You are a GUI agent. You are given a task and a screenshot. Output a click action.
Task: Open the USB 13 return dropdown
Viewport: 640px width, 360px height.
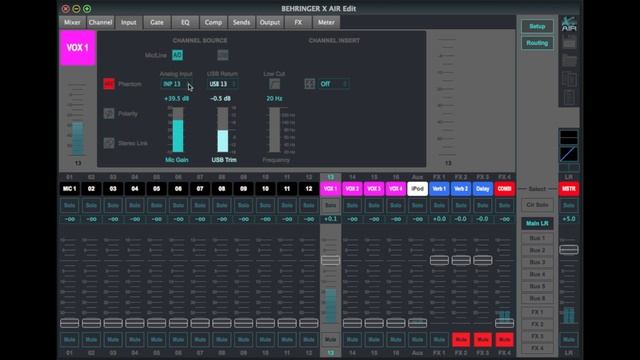point(222,84)
